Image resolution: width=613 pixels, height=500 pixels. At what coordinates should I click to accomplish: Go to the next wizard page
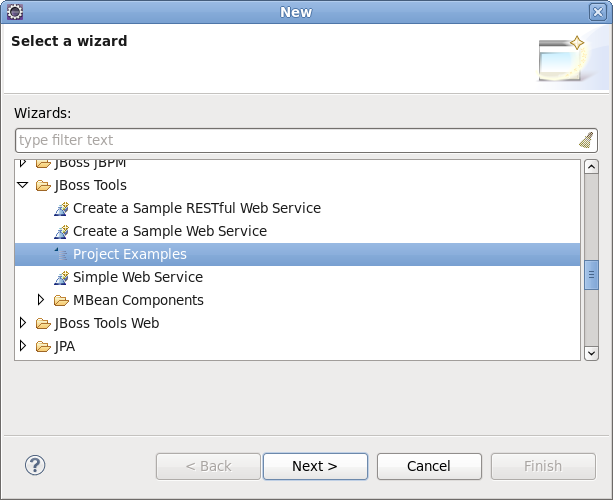pyautogui.click(x=315, y=466)
